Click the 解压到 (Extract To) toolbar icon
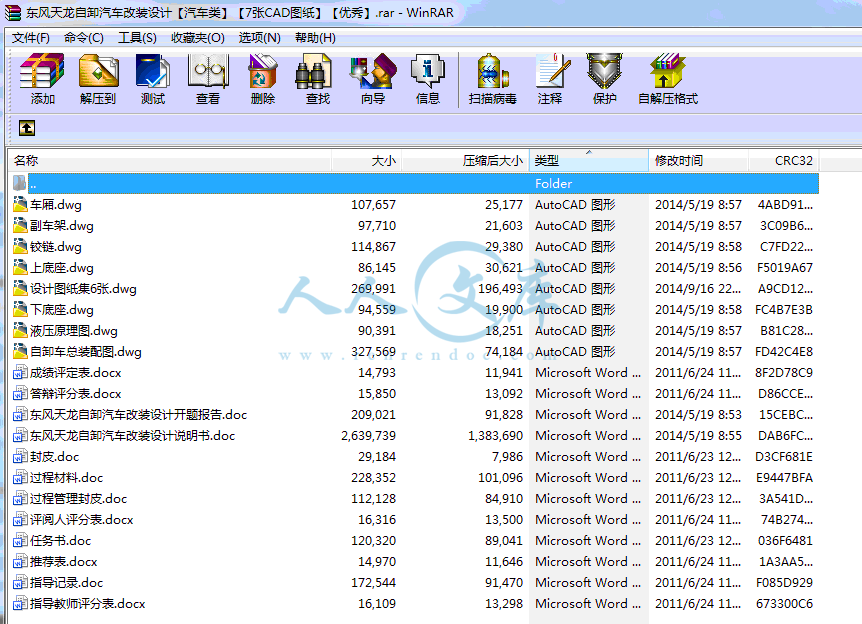Viewport: 862px width, 624px height. point(98,71)
